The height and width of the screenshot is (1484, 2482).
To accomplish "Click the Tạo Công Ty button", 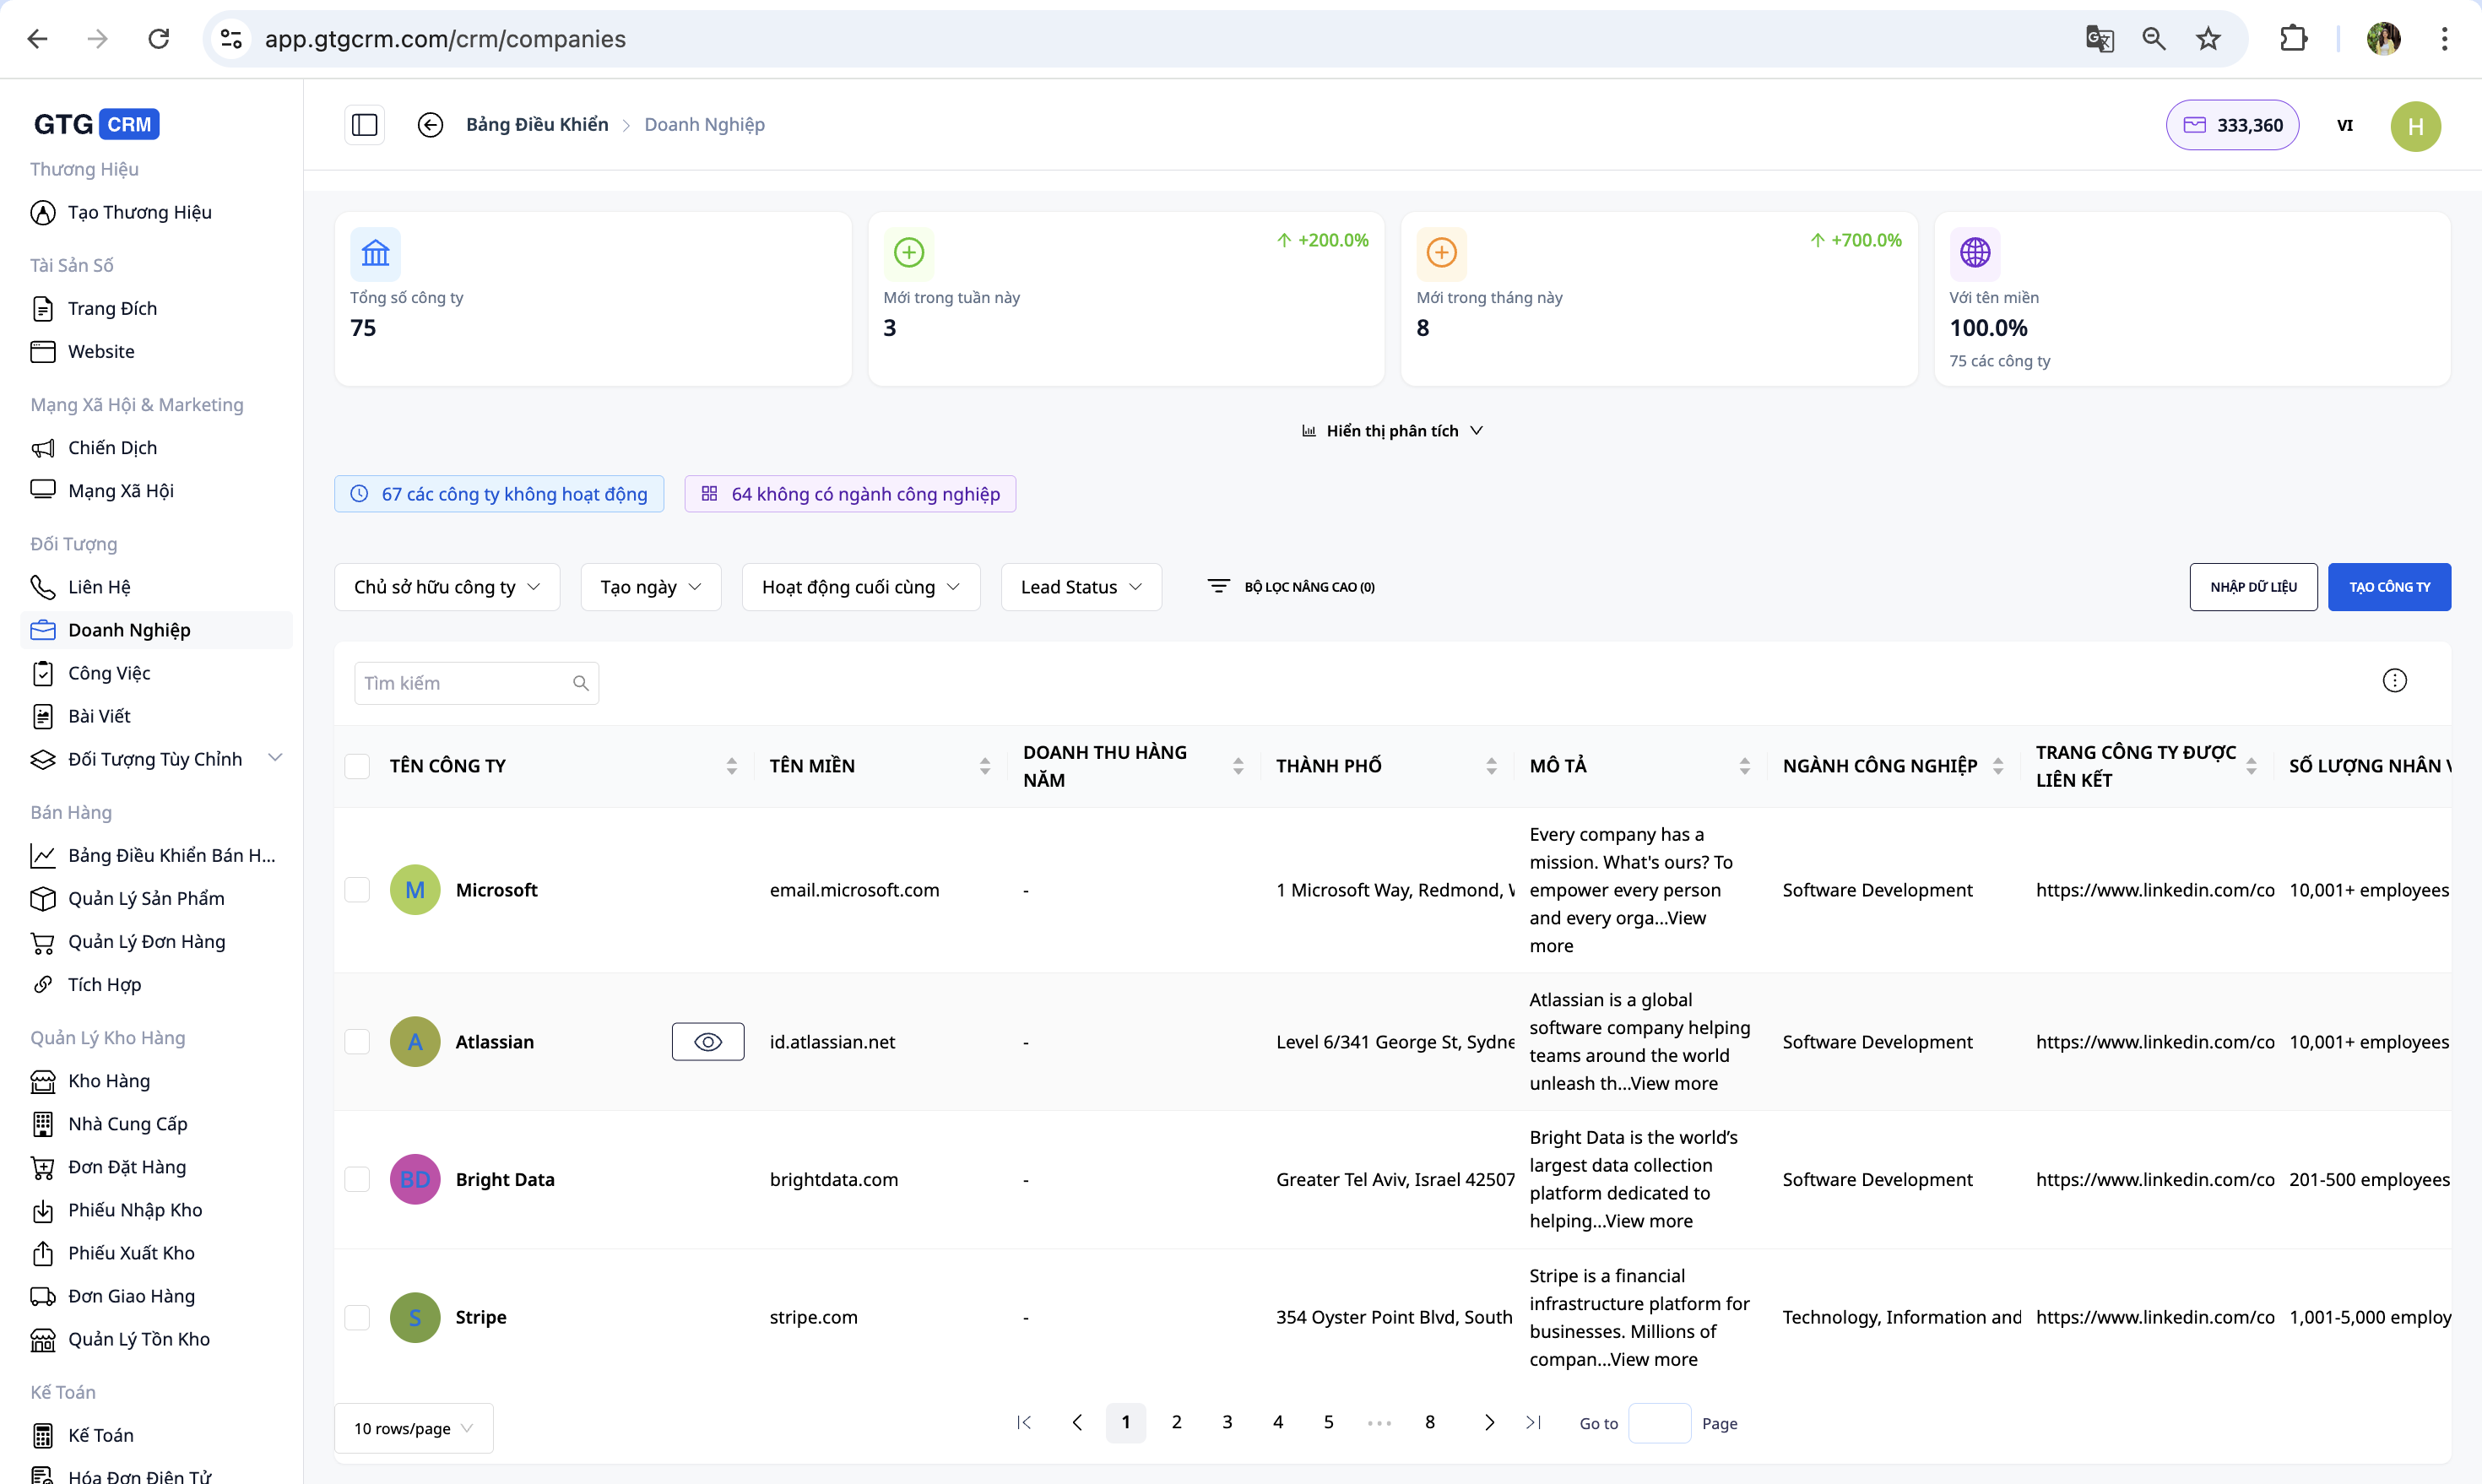I will point(2388,587).
